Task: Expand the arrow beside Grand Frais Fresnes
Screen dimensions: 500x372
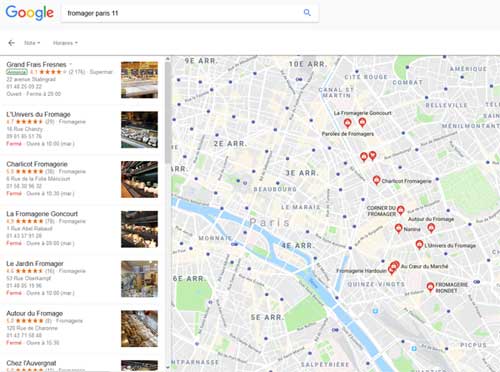Action: 70,64
